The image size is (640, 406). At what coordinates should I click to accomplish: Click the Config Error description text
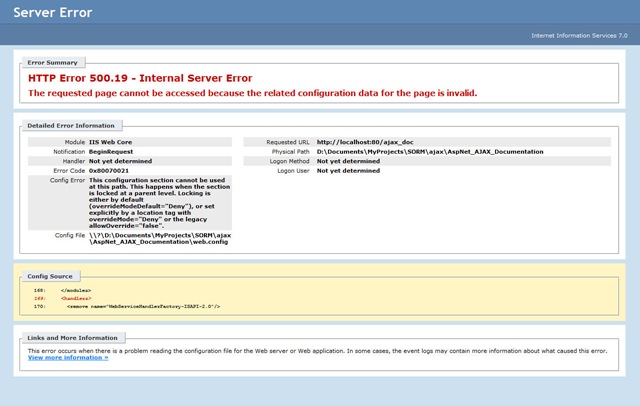point(160,203)
